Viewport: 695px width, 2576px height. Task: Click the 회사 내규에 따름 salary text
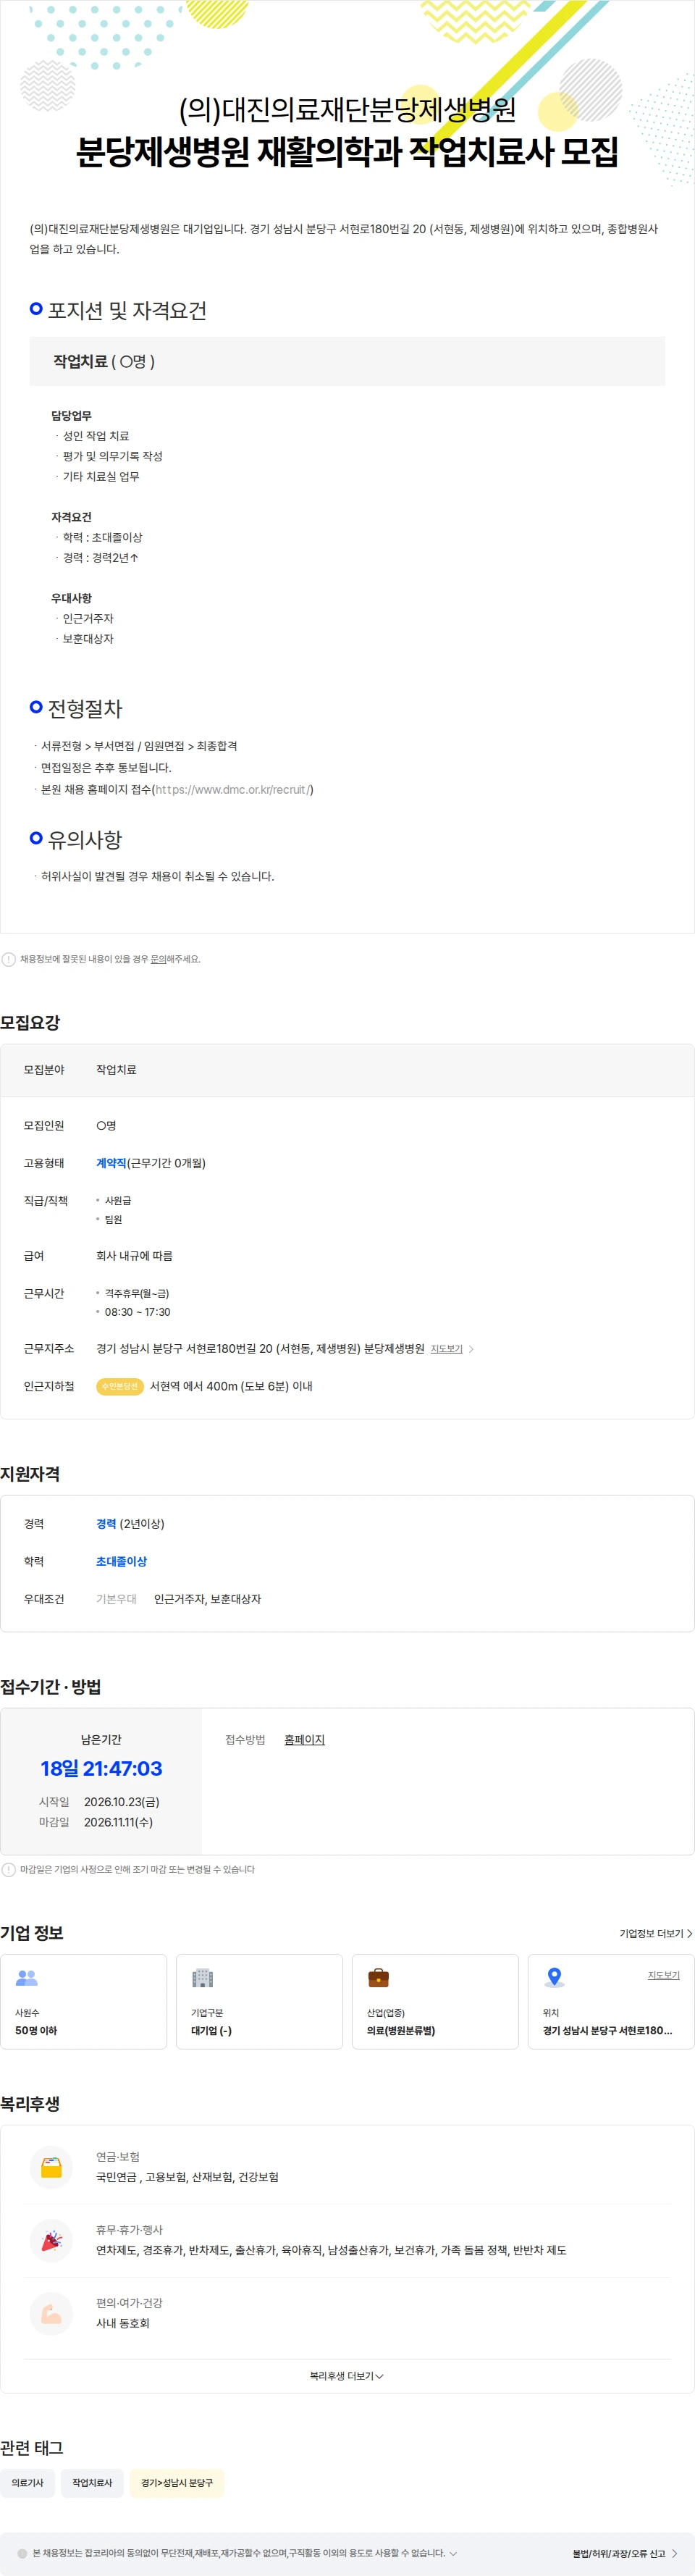click(134, 1256)
